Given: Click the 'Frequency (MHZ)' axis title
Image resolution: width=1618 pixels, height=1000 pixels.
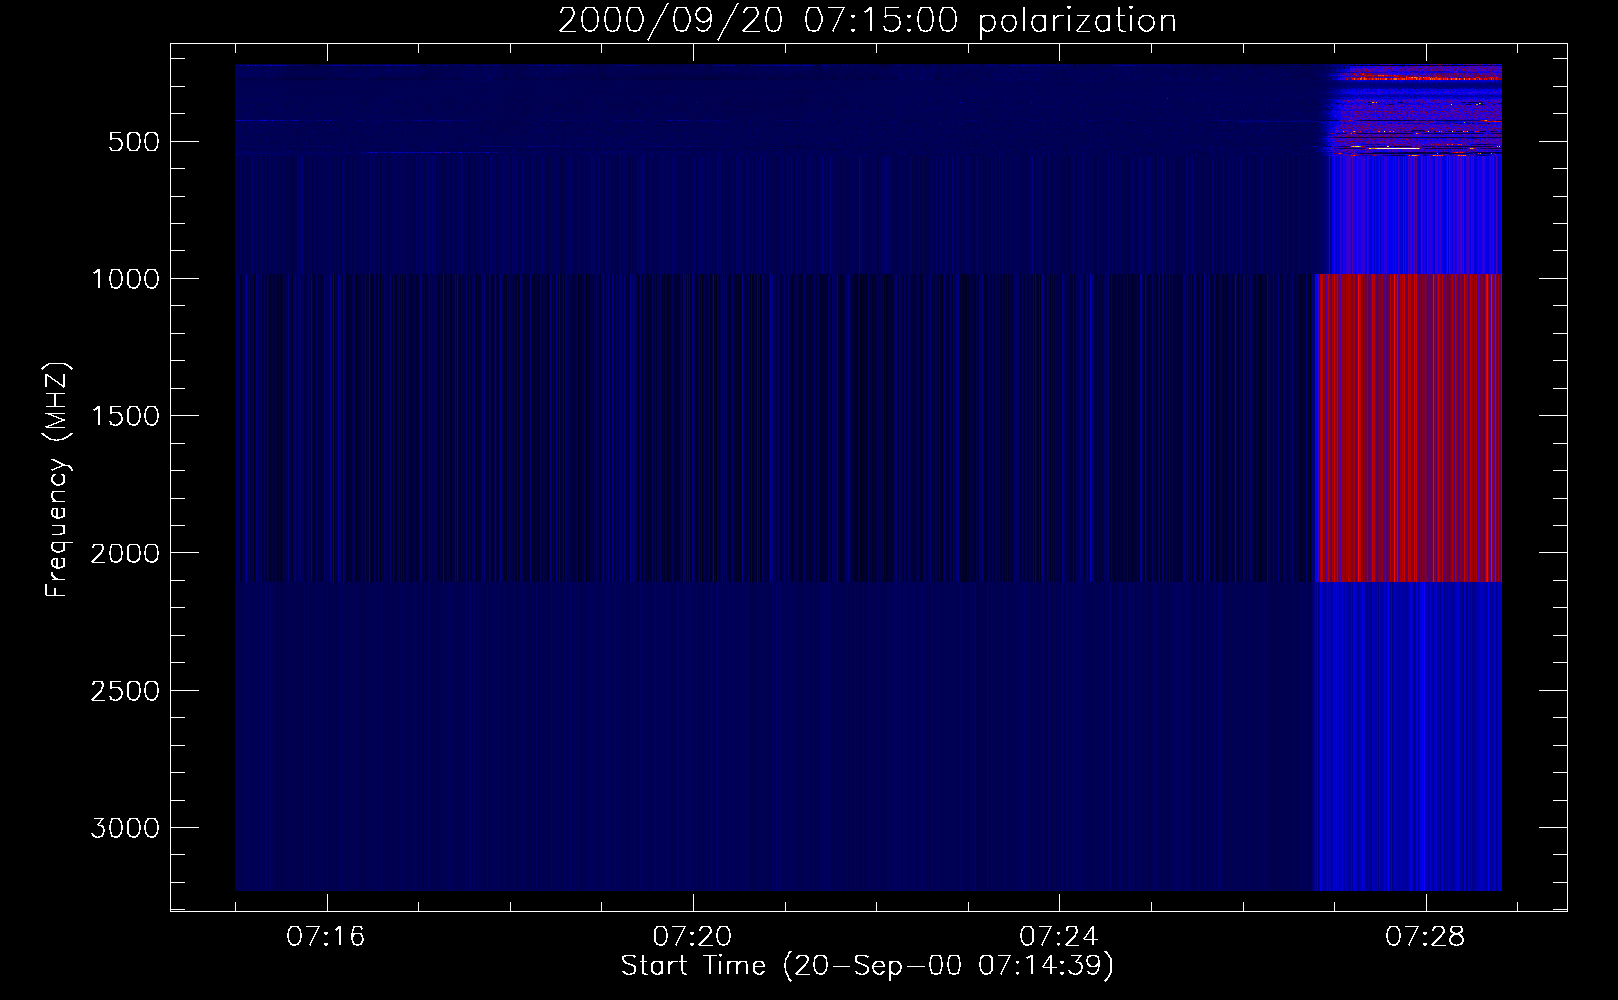Looking at the screenshot, I should click(57, 479).
